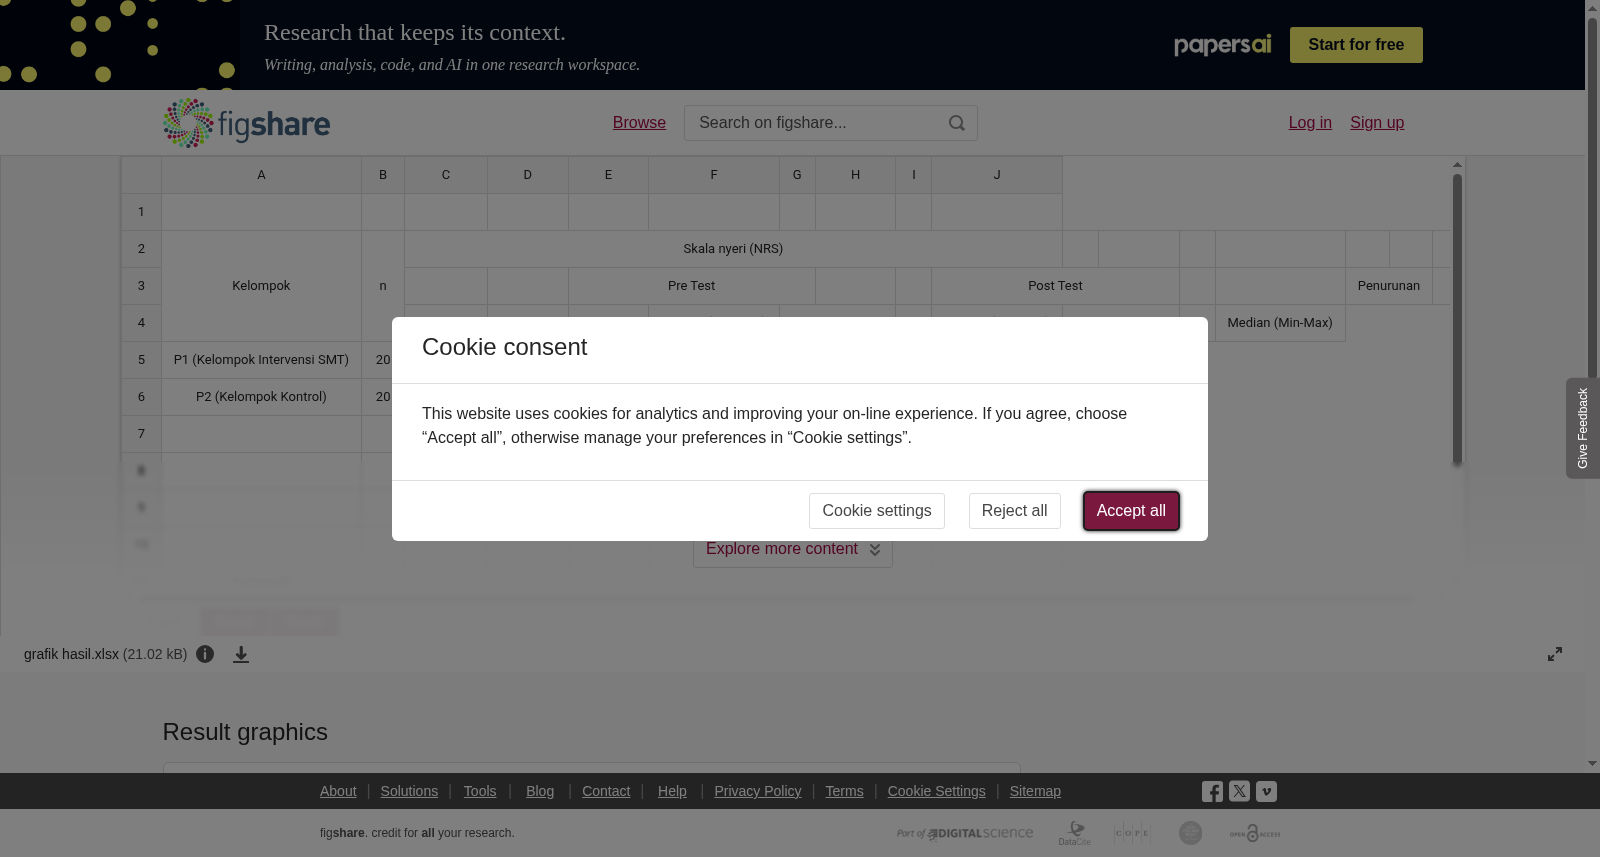Viewport: 1600px width, 857px height.
Task: Select the 'Median (Min-Max)' cell
Action: tap(1280, 323)
